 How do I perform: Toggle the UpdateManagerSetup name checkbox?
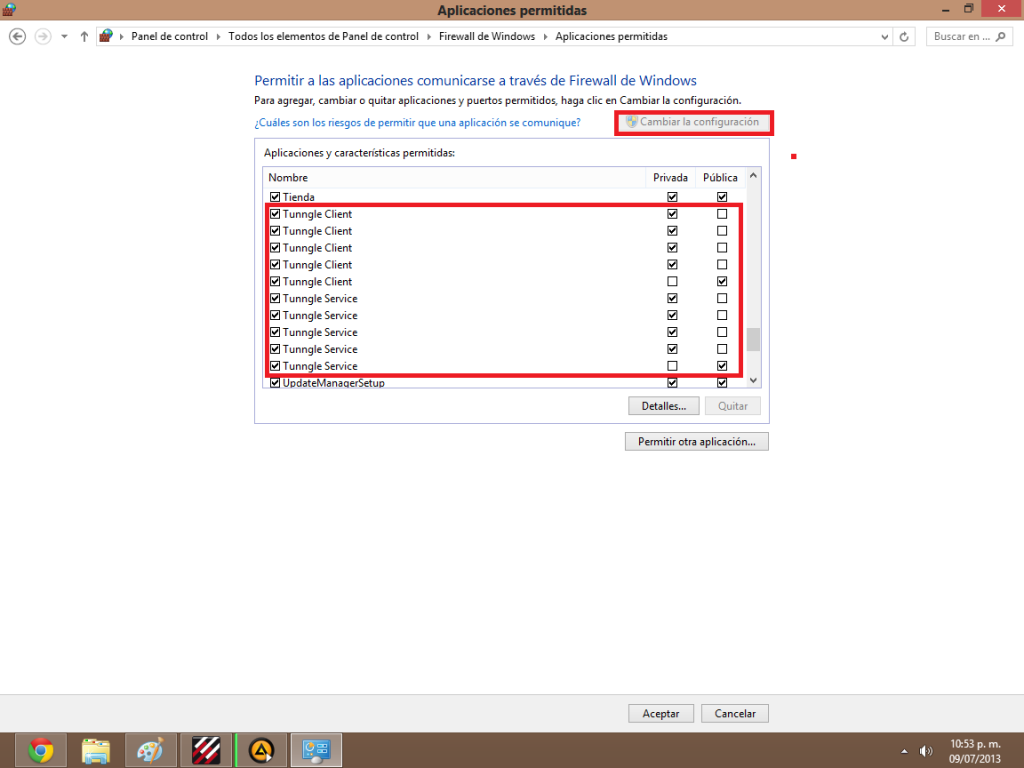click(275, 383)
